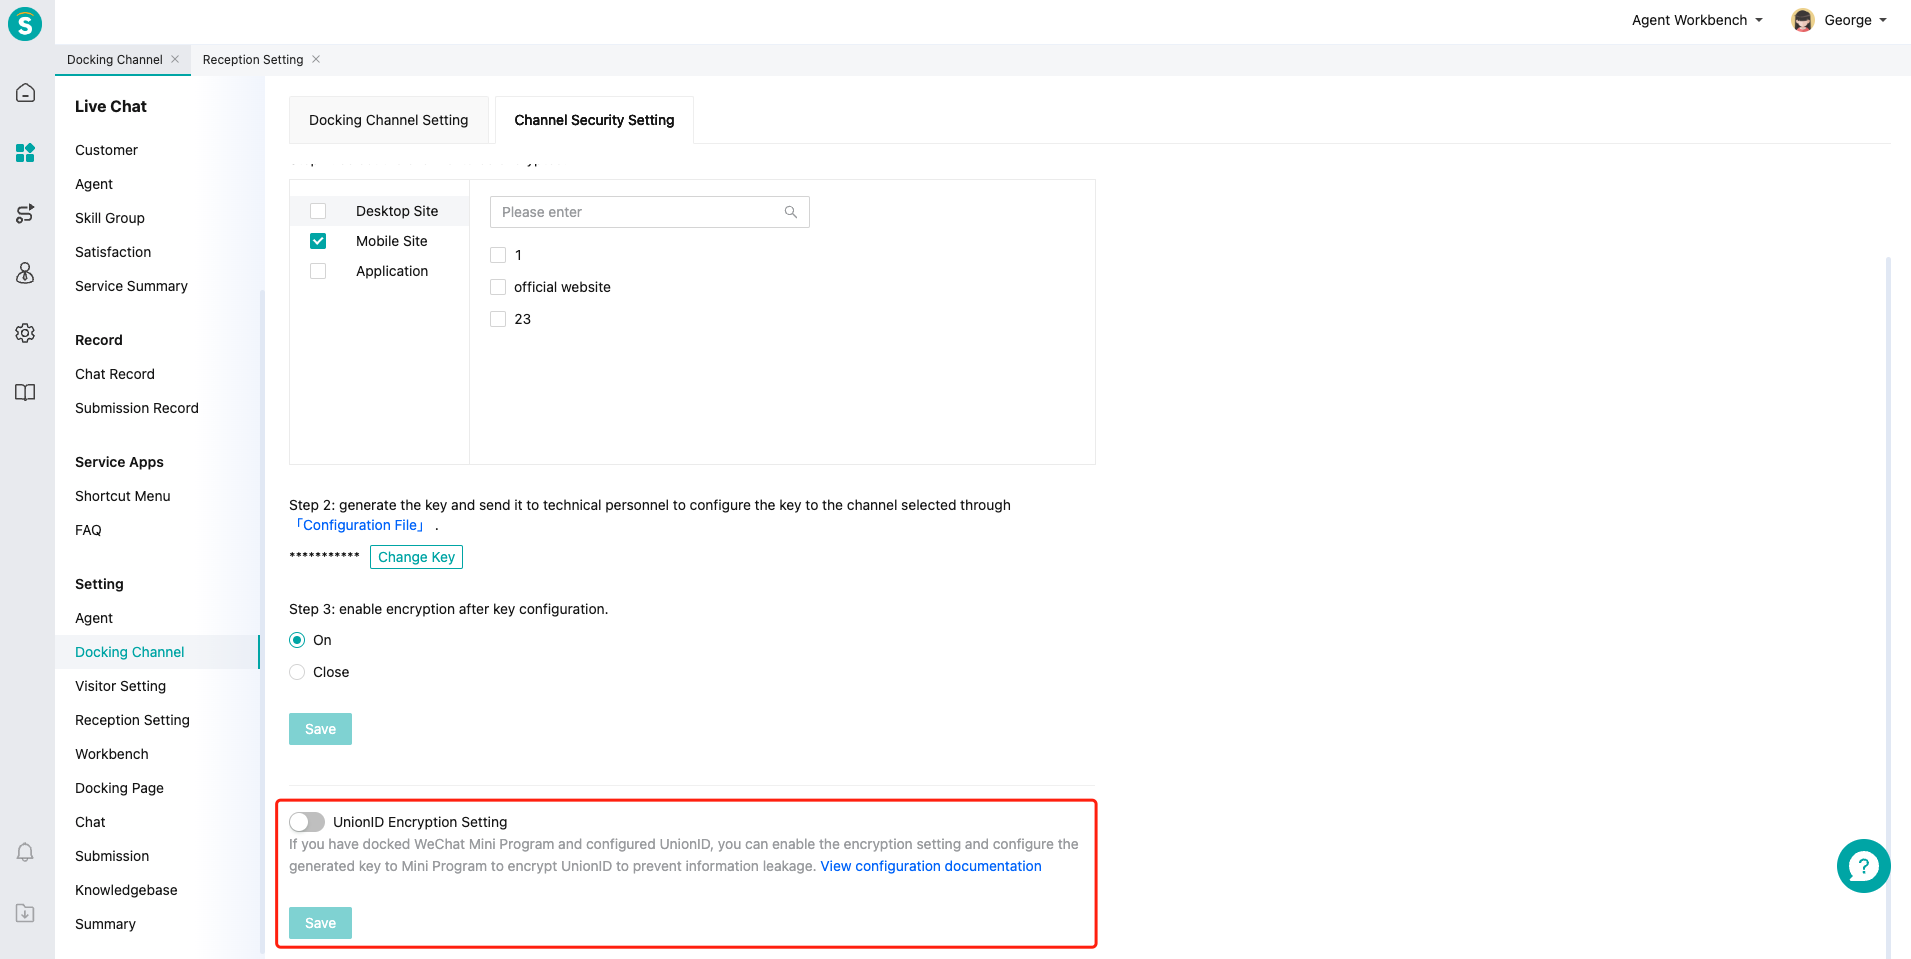The image size is (1911, 959).
Task: Click the Please enter search field
Action: pyautogui.click(x=649, y=212)
